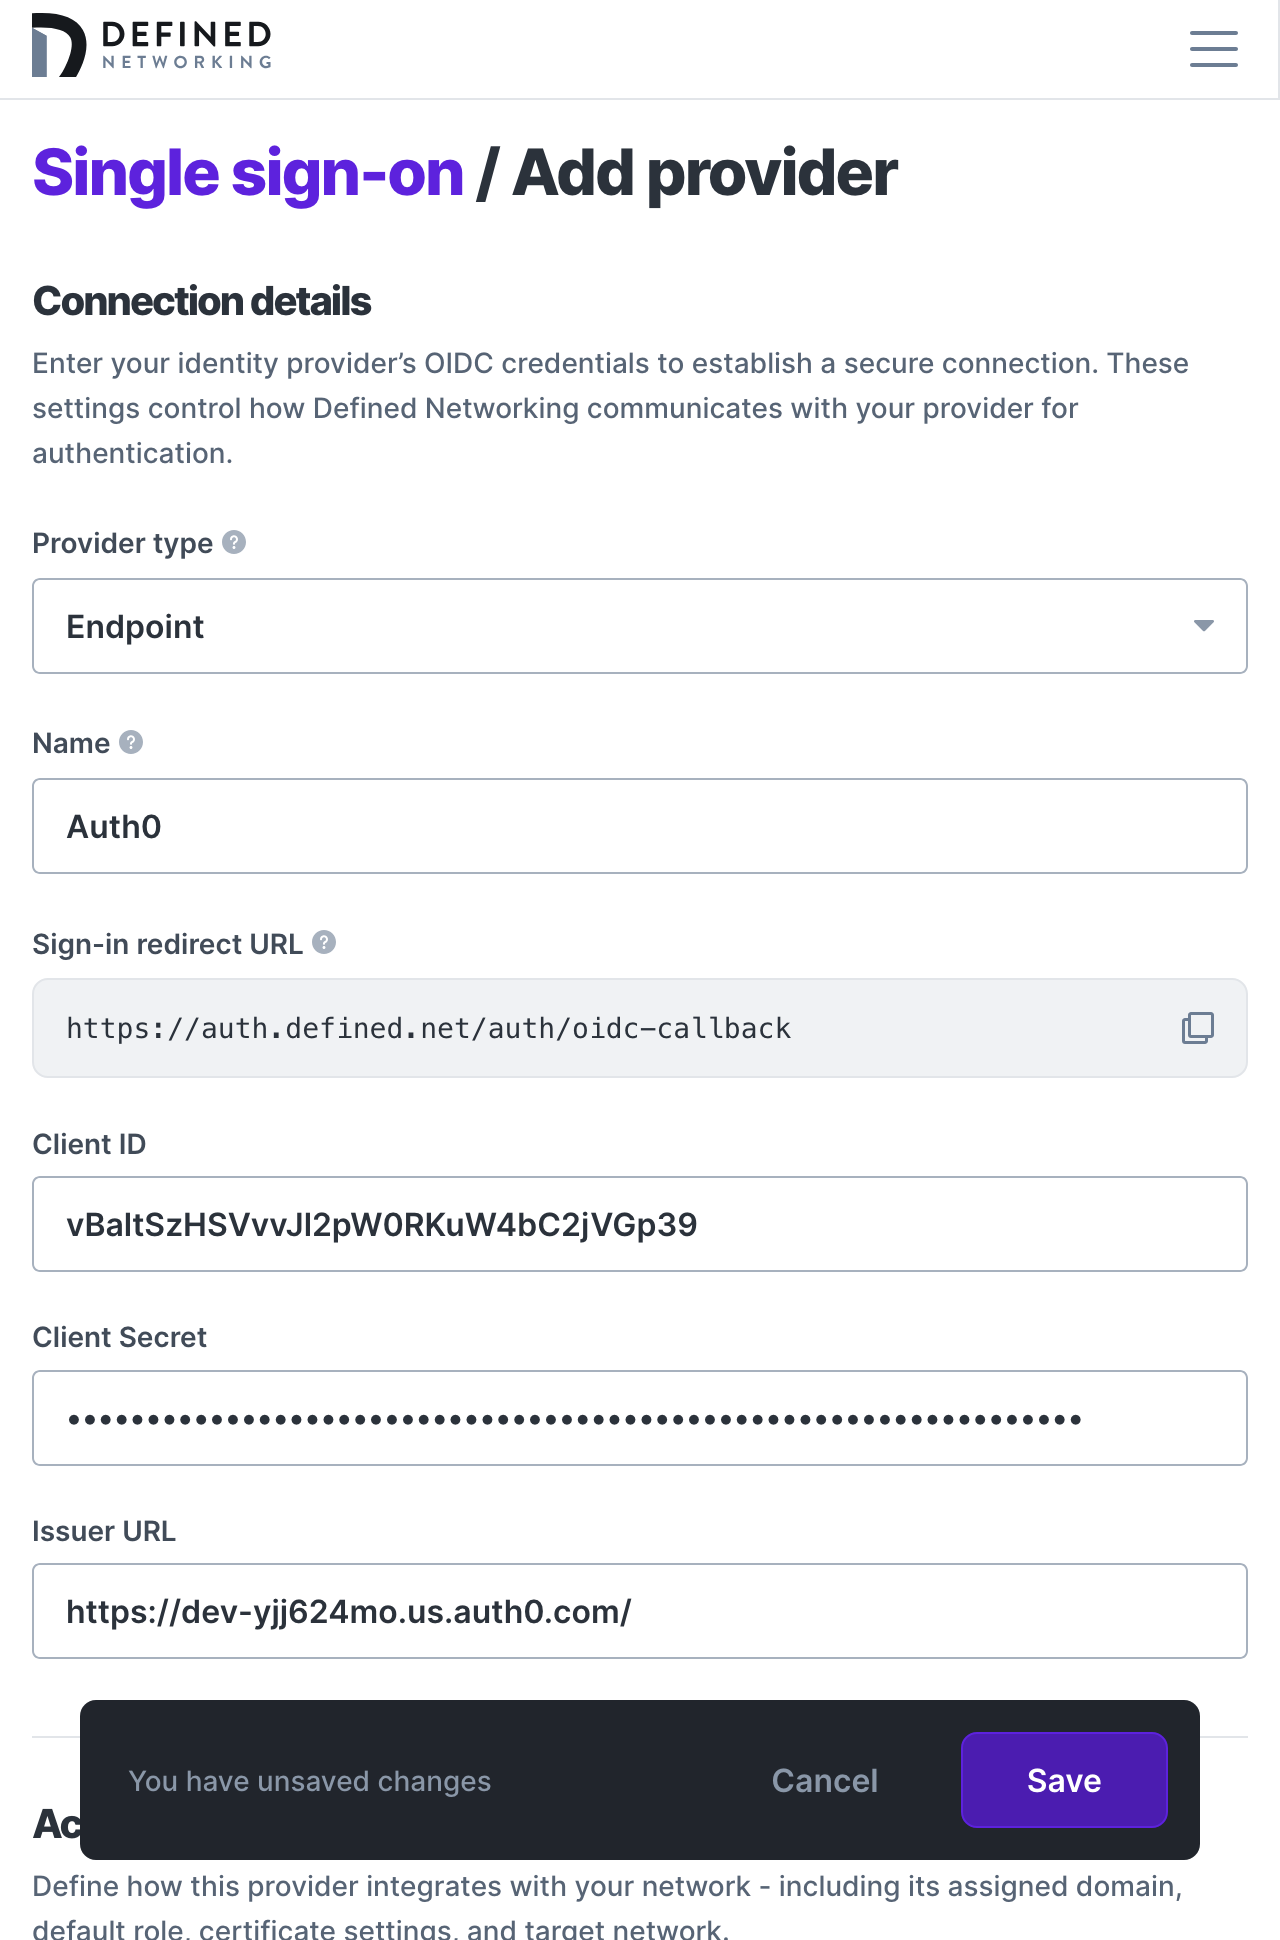Image resolution: width=1280 pixels, height=1940 pixels.
Task: Open the hamburger navigation menu
Action: tap(1213, 48)
